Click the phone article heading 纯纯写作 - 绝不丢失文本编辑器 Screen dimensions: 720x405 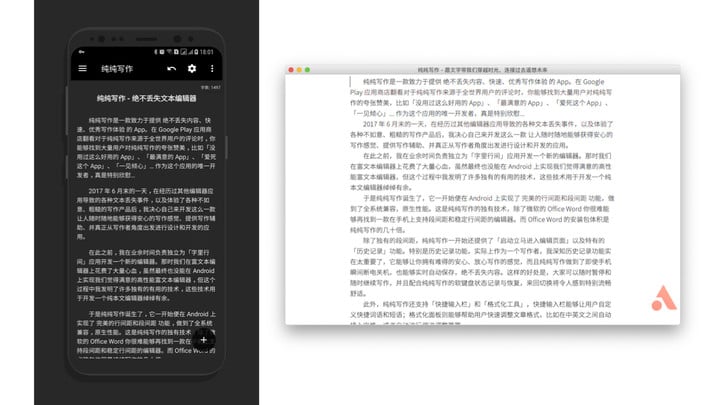coord(146,98)
